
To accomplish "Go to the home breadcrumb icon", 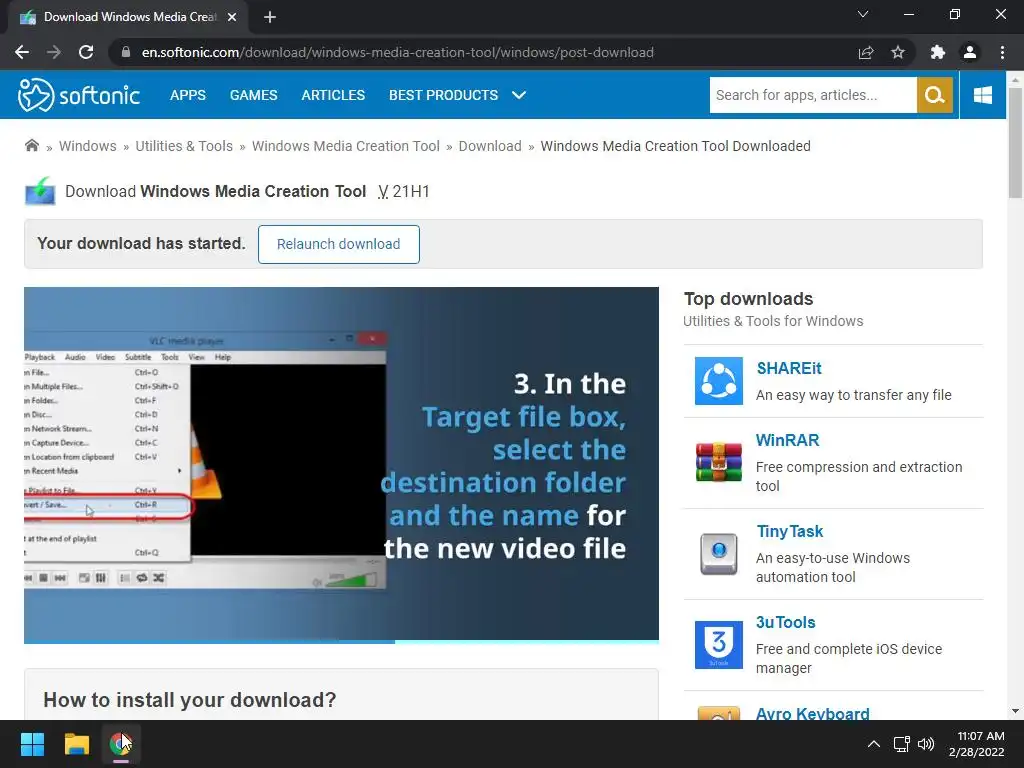I will (31, 146).
